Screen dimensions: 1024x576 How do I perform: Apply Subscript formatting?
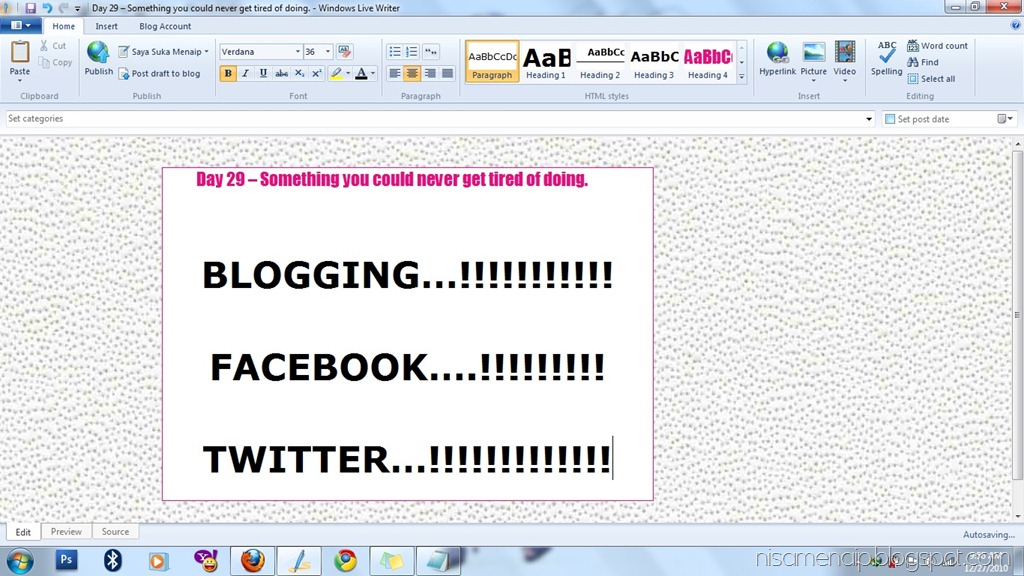299,74
